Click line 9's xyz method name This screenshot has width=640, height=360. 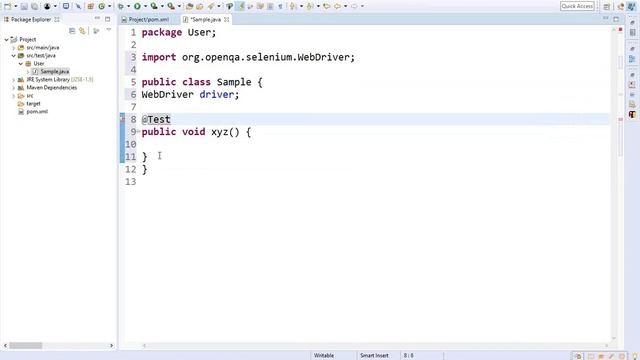click(219, 132)
